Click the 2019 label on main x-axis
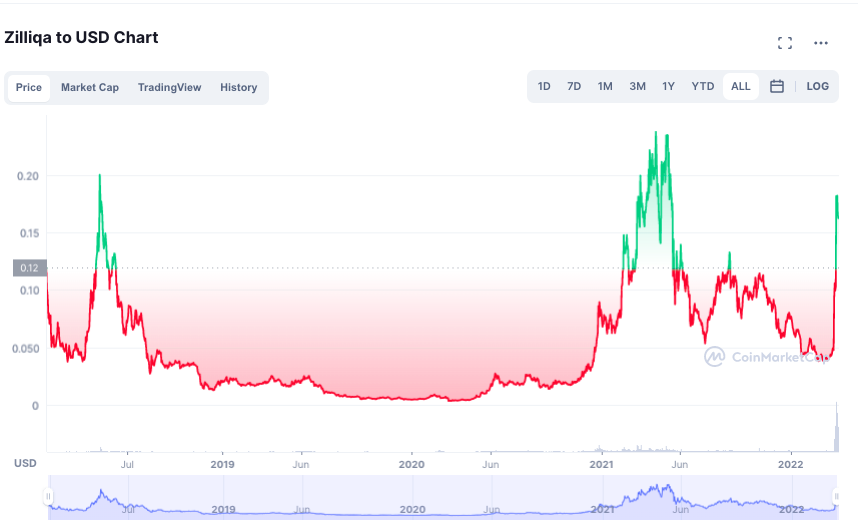Image resolution: width=858 pixels, height=523 pixels. pyautogui.click(x=222, y=464)
